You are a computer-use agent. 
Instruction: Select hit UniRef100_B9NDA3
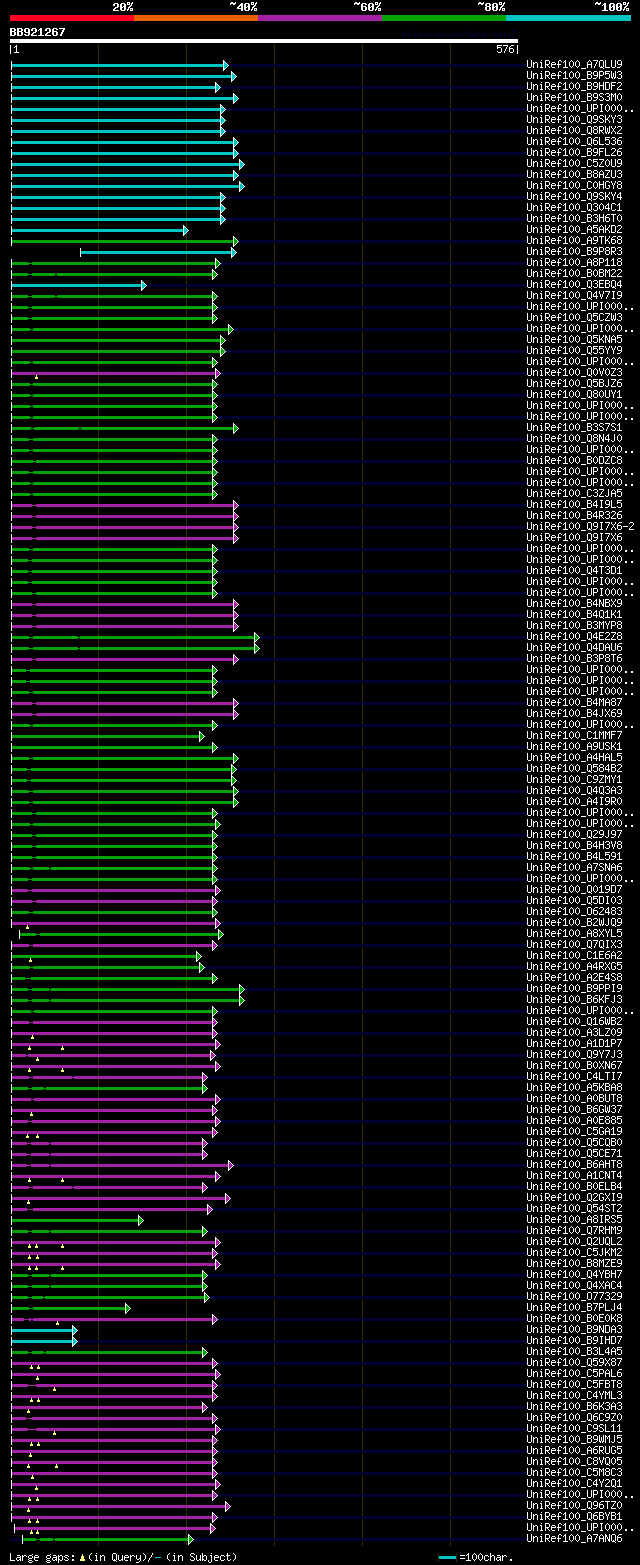pyautogui.click(x=574, y=1329)
